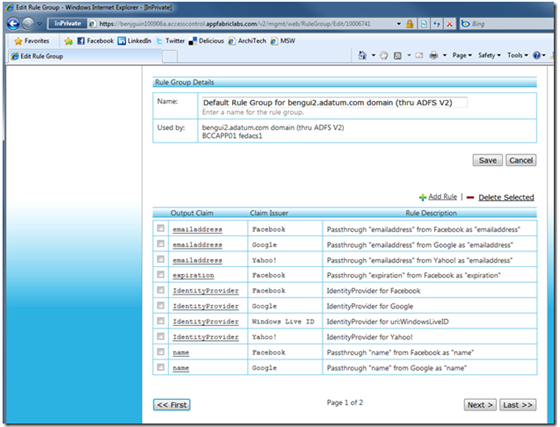Click the Save button
The image size is (560, 427).
click(488, 160)
